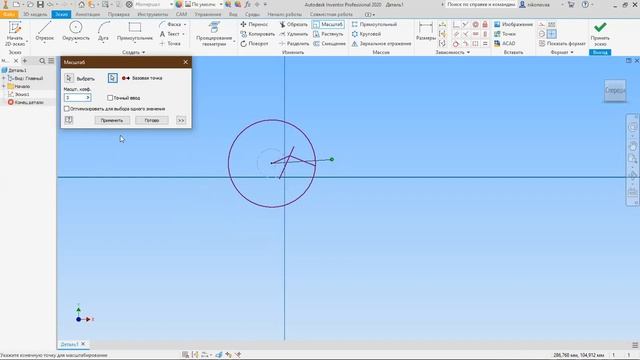Click Показать формат option

coord(562,43)
